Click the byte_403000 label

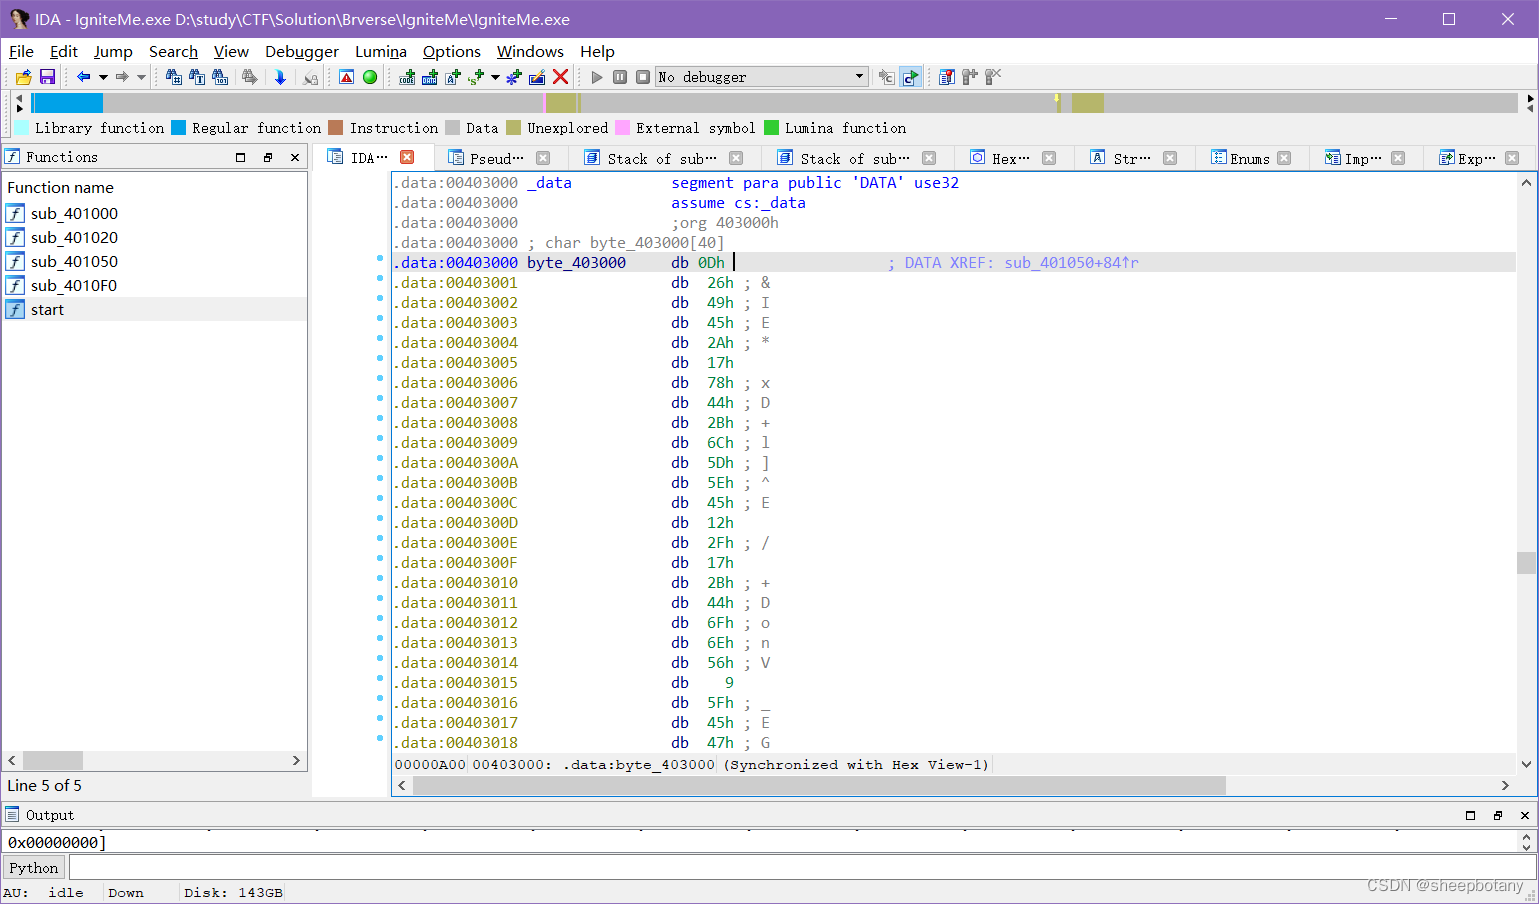pos(576,263)
